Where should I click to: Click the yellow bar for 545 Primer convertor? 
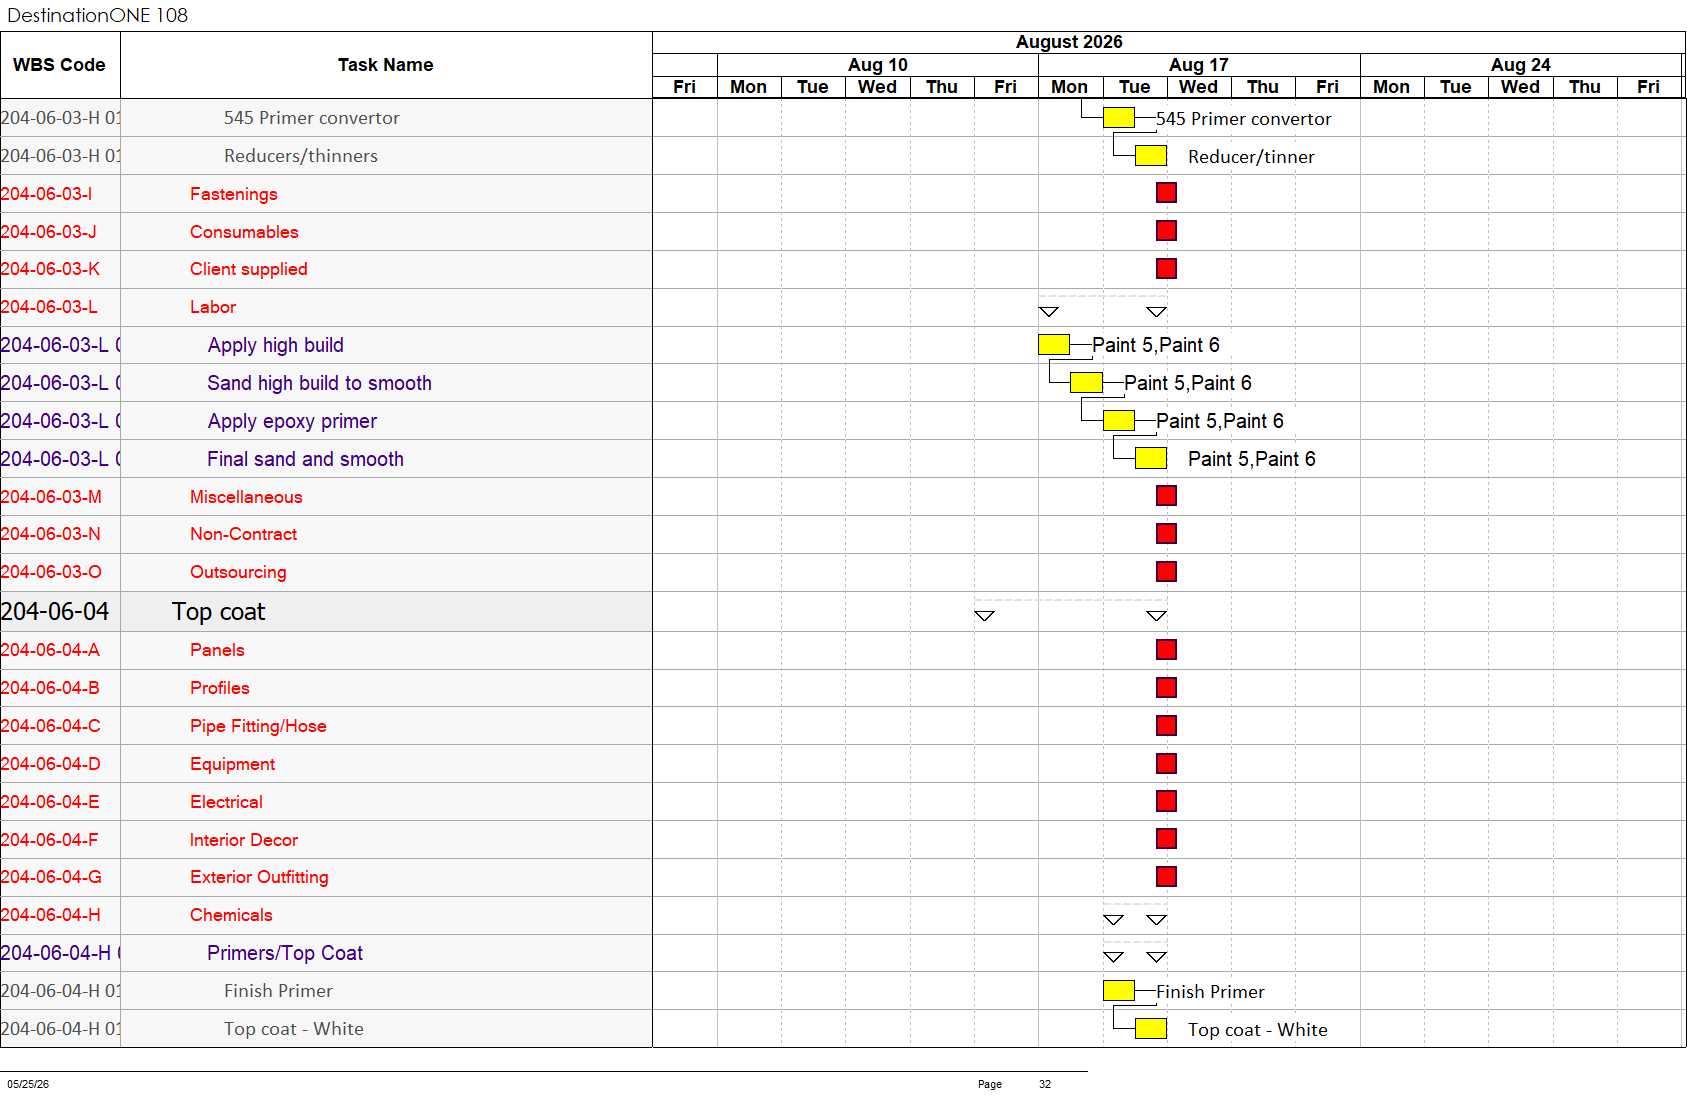click(1118, 118)
